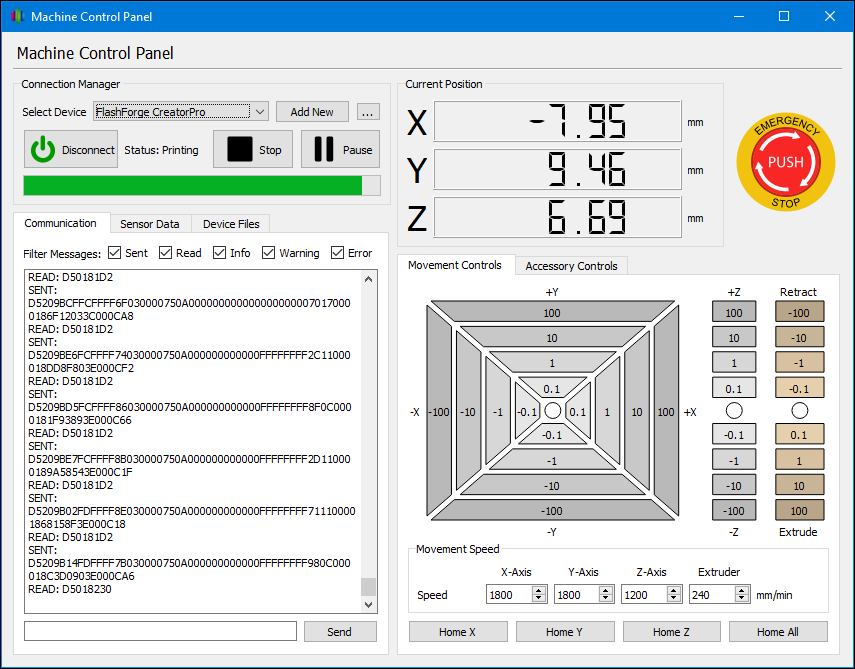Viewport: 855px width, 669px height.
Task: Extrude filament by 100
Action: [799, 511]
